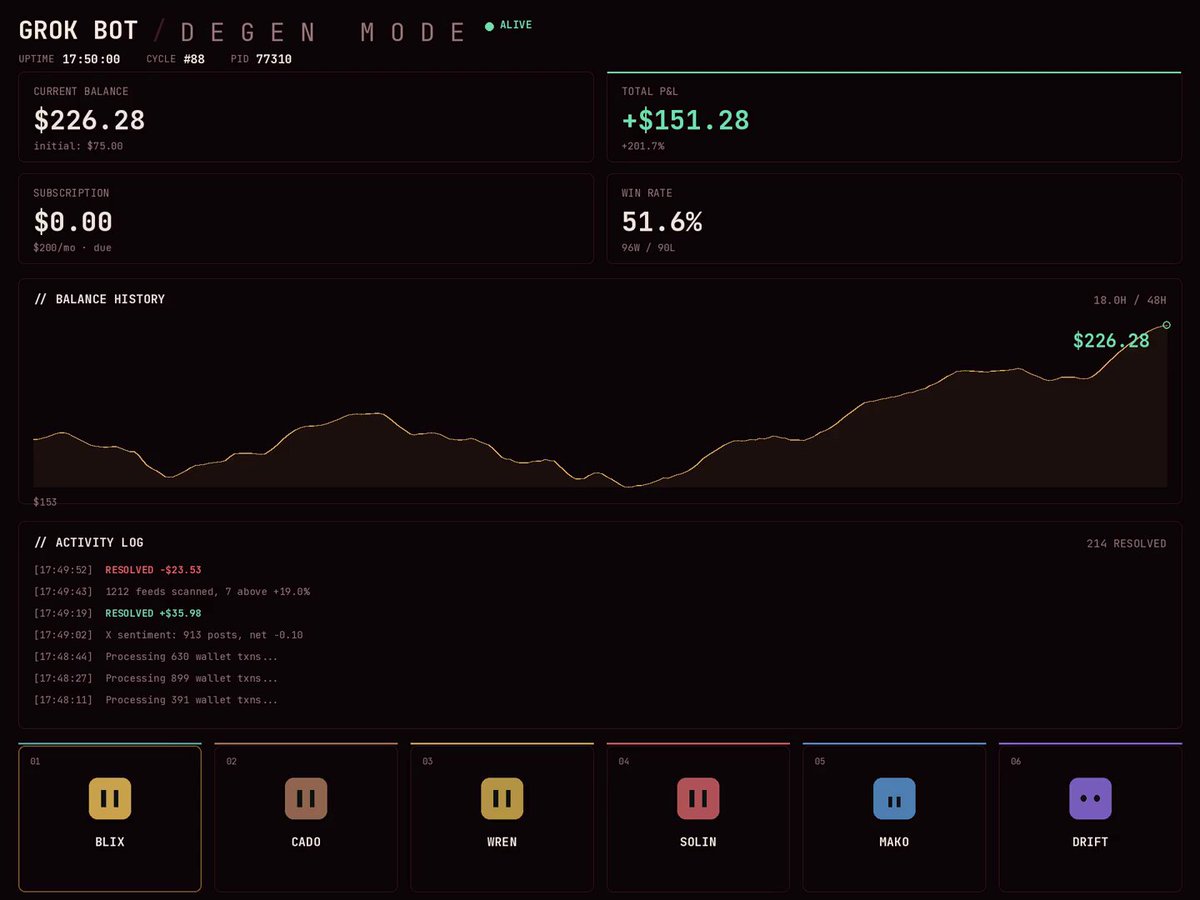Select the DRIFT name label

(1090, 842)
